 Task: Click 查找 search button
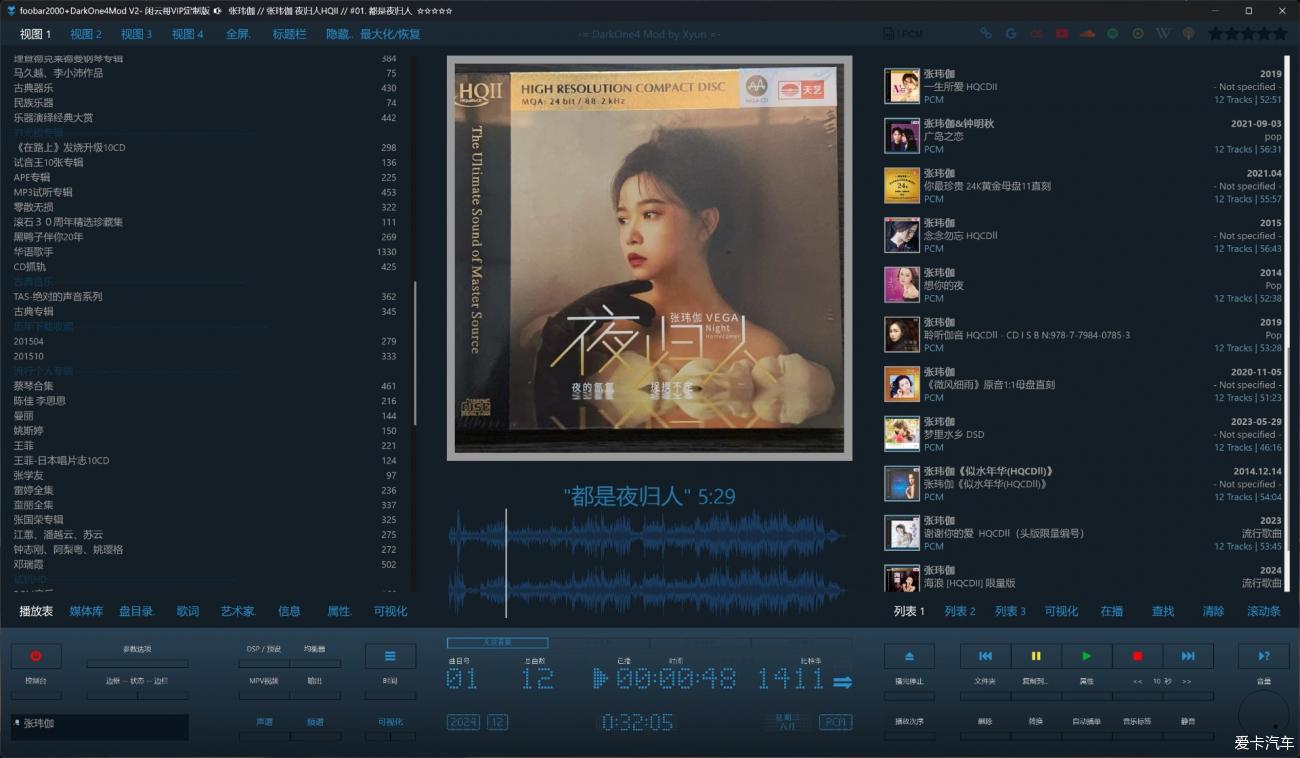1163,611
